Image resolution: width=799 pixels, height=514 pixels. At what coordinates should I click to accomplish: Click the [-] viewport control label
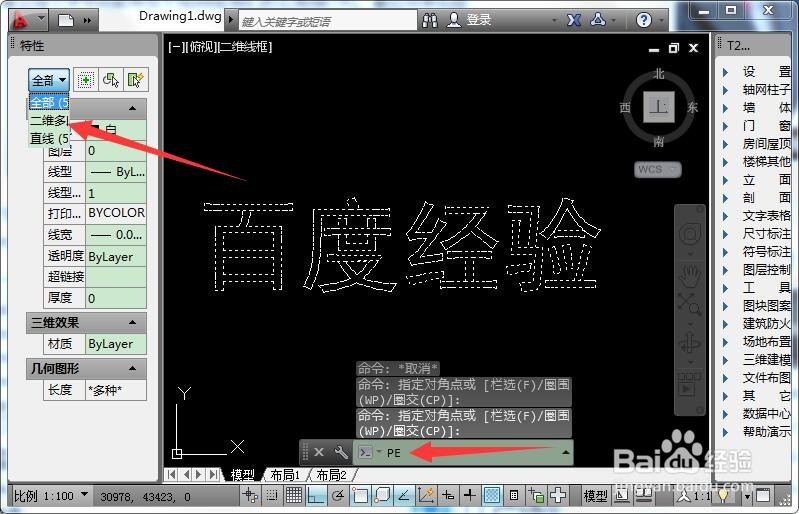pos(176,47)
